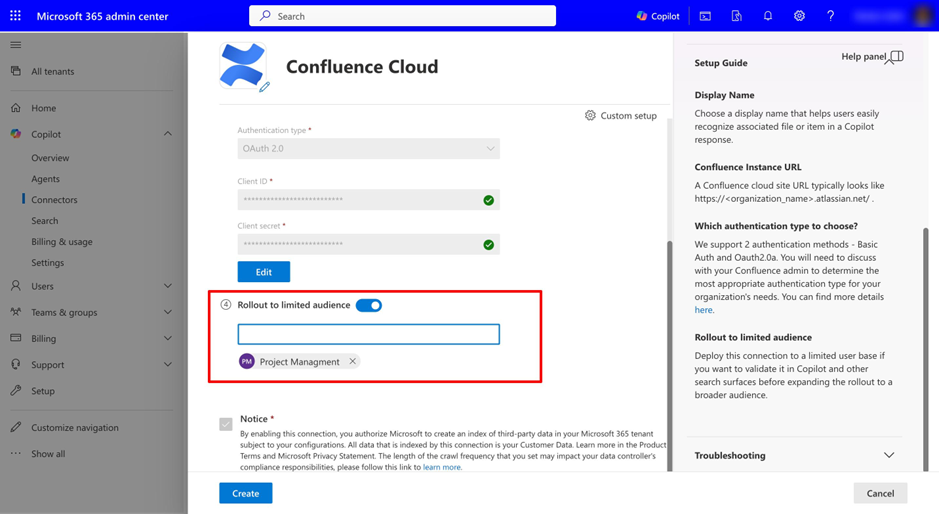
Task: Open Copilot Settings page
Action: (x=47, y=262)
